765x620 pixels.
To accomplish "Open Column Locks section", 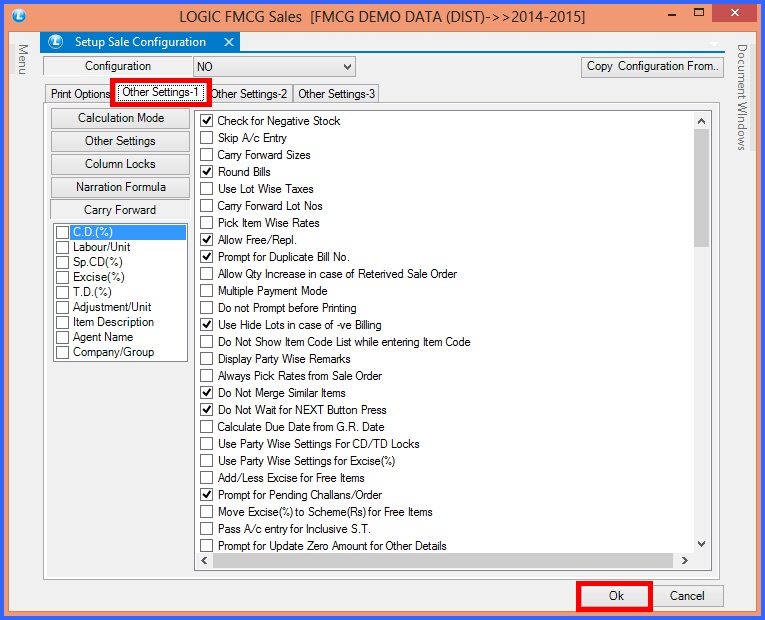I will pyautogui.click(x=121, y=164).
